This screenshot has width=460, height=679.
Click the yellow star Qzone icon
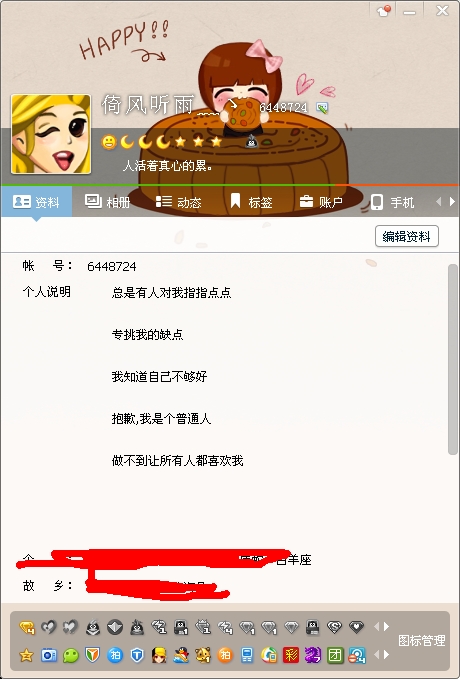[26, 655]
